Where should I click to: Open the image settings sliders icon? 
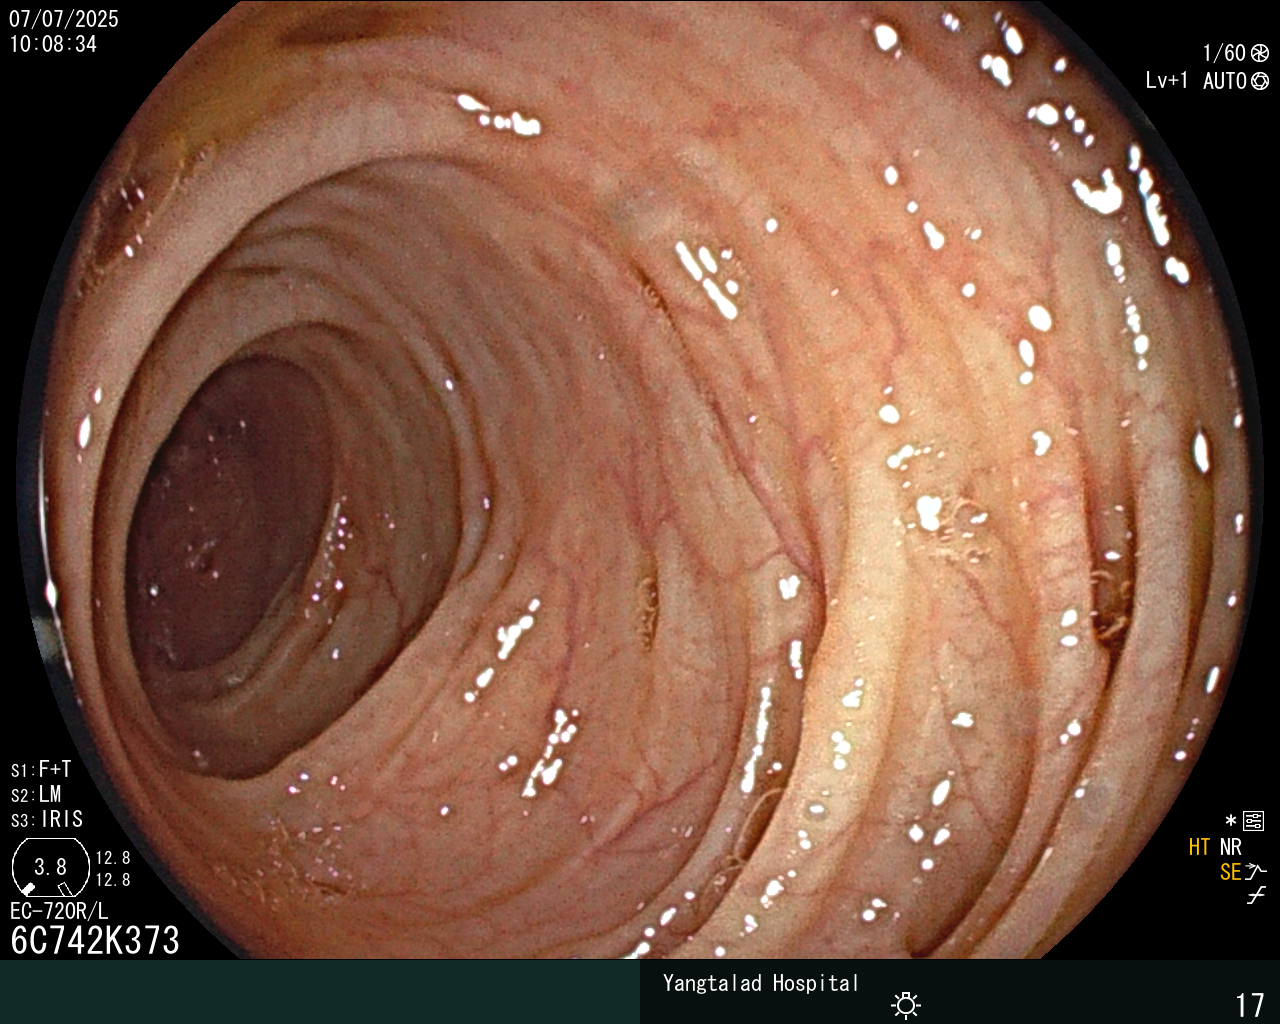tap(1253, 821)
